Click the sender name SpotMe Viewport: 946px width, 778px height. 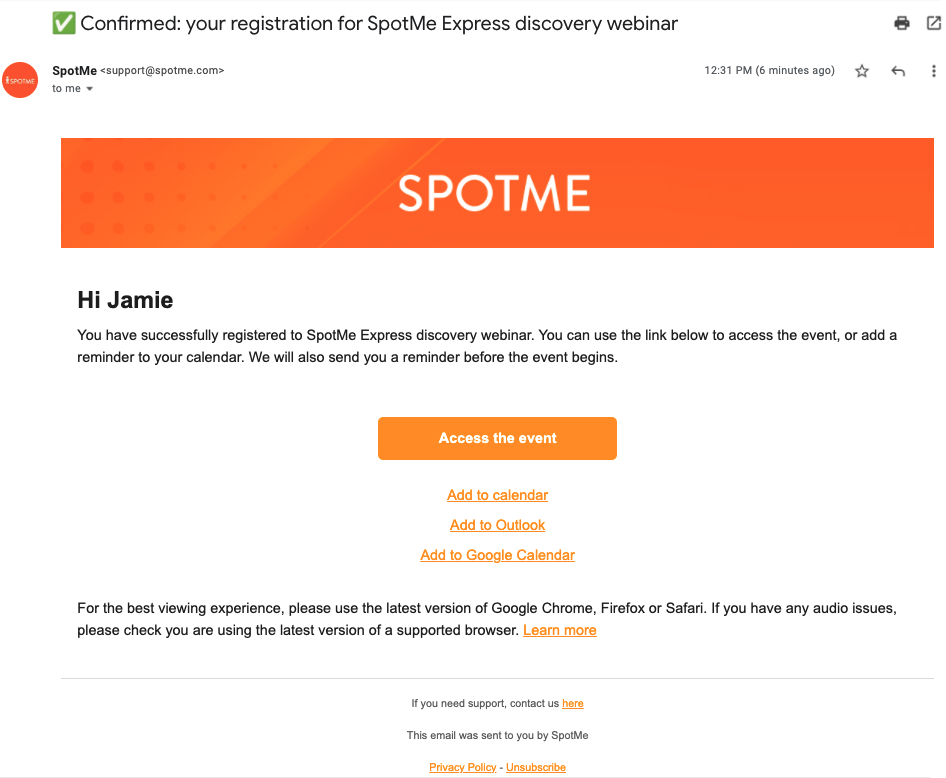(x=74, y=71)
